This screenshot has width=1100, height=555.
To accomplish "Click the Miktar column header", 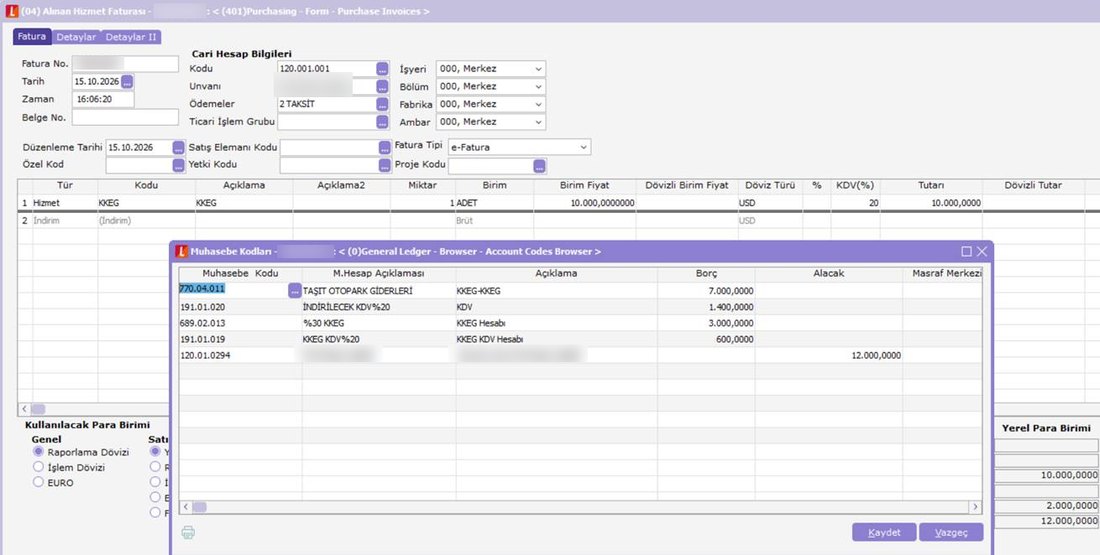I will [x=422, y=185].
